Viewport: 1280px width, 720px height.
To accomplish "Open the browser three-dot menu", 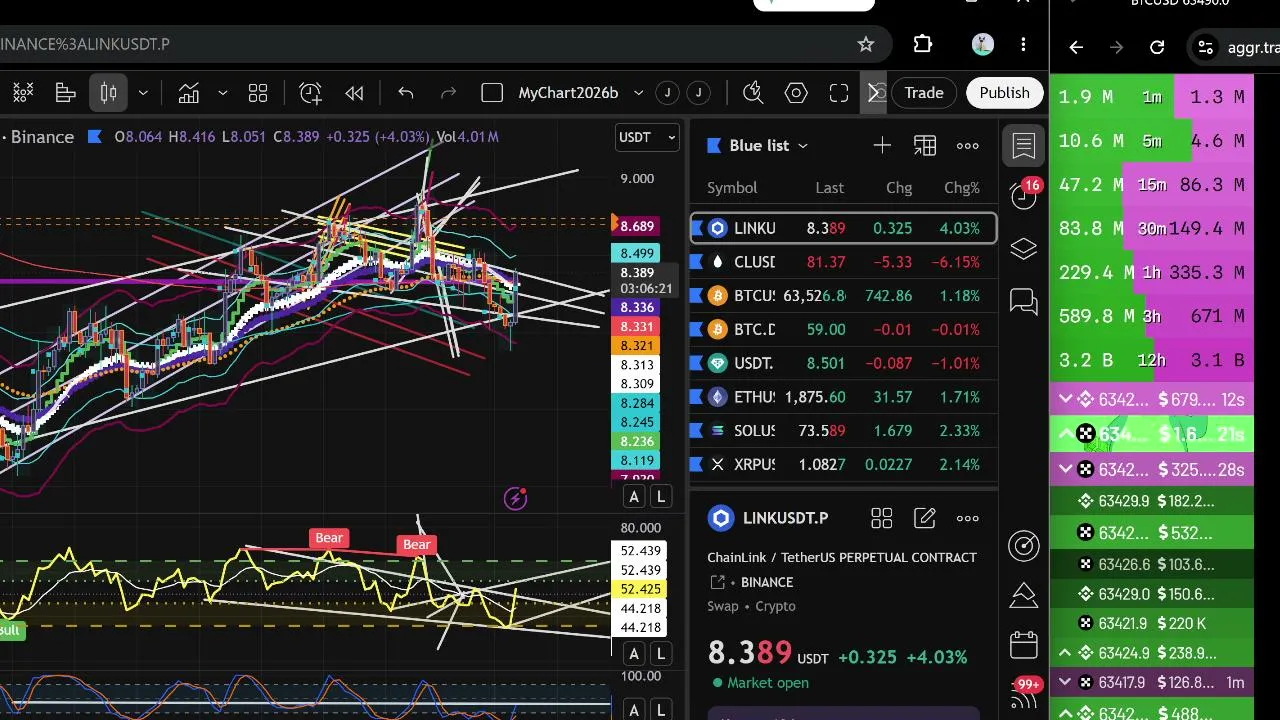I will (x=1023, y=44).
